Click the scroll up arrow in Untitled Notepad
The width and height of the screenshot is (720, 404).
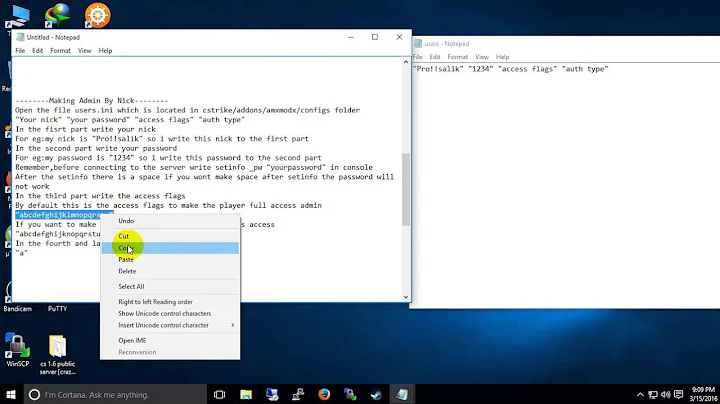pyautogui.click(x=406, y=62)
